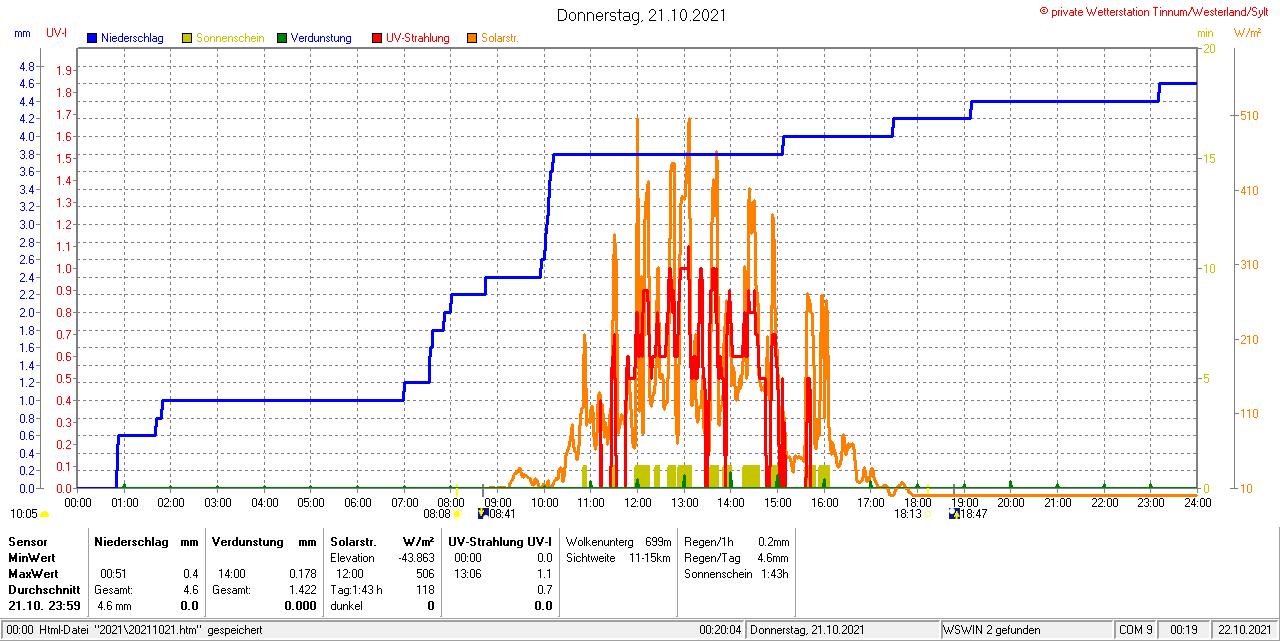Click the UV-I axis unit label
Screen dimensions: 1280x641
tap(57, 33)
